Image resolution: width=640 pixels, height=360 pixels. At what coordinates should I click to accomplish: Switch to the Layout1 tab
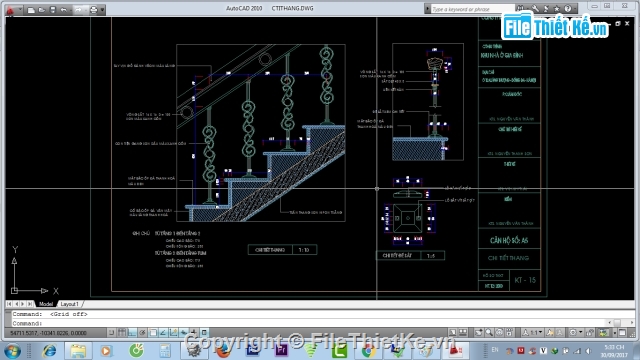(69, 304)
